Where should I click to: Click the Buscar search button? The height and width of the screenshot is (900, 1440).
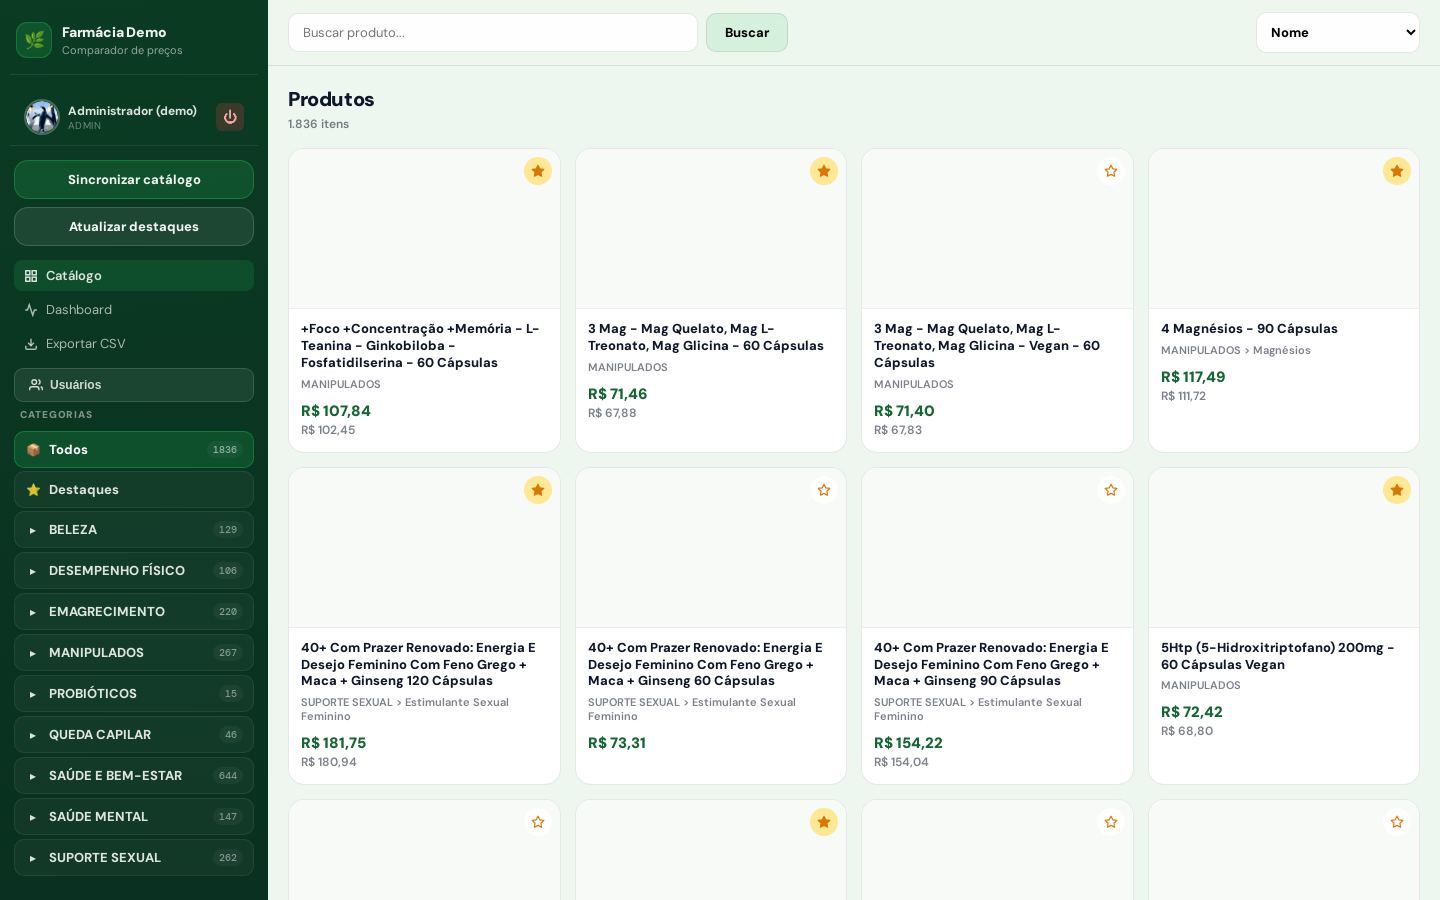(747, 33)
